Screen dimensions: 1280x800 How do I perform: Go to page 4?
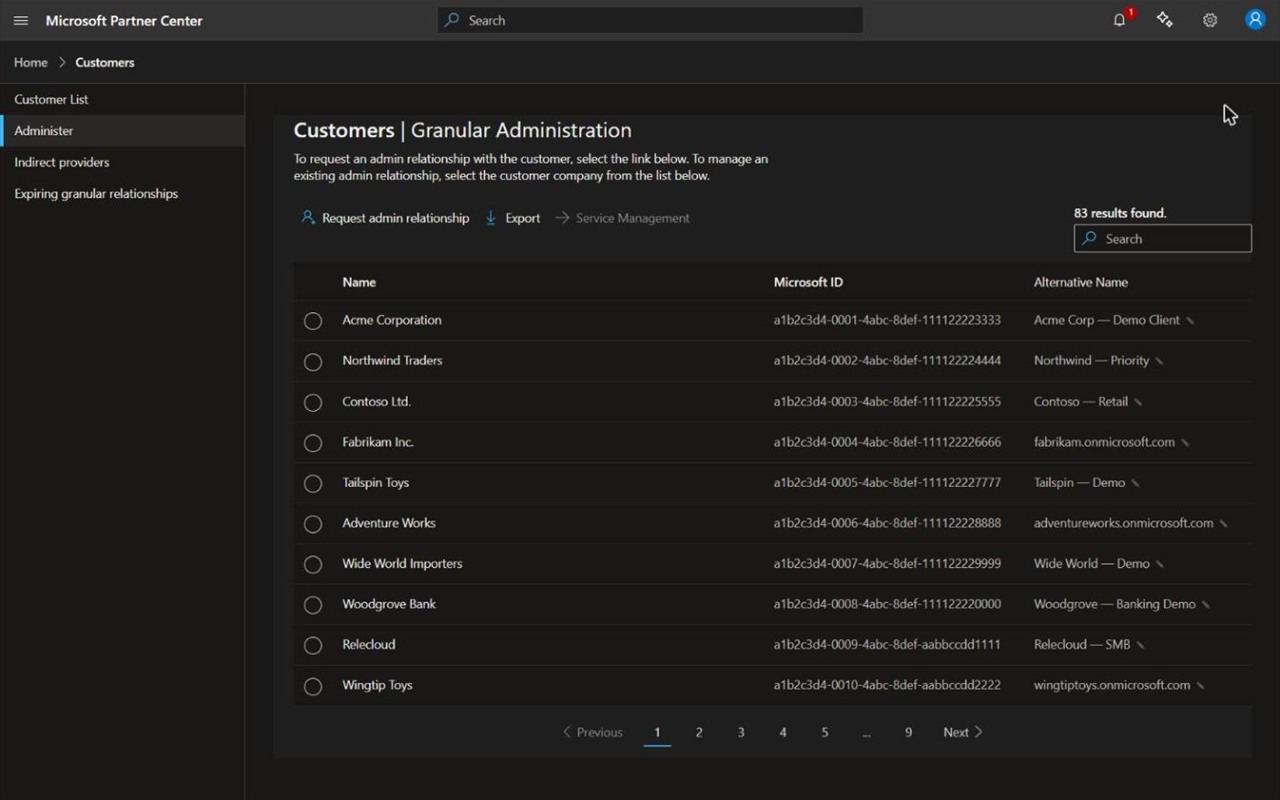click(783, 732)
